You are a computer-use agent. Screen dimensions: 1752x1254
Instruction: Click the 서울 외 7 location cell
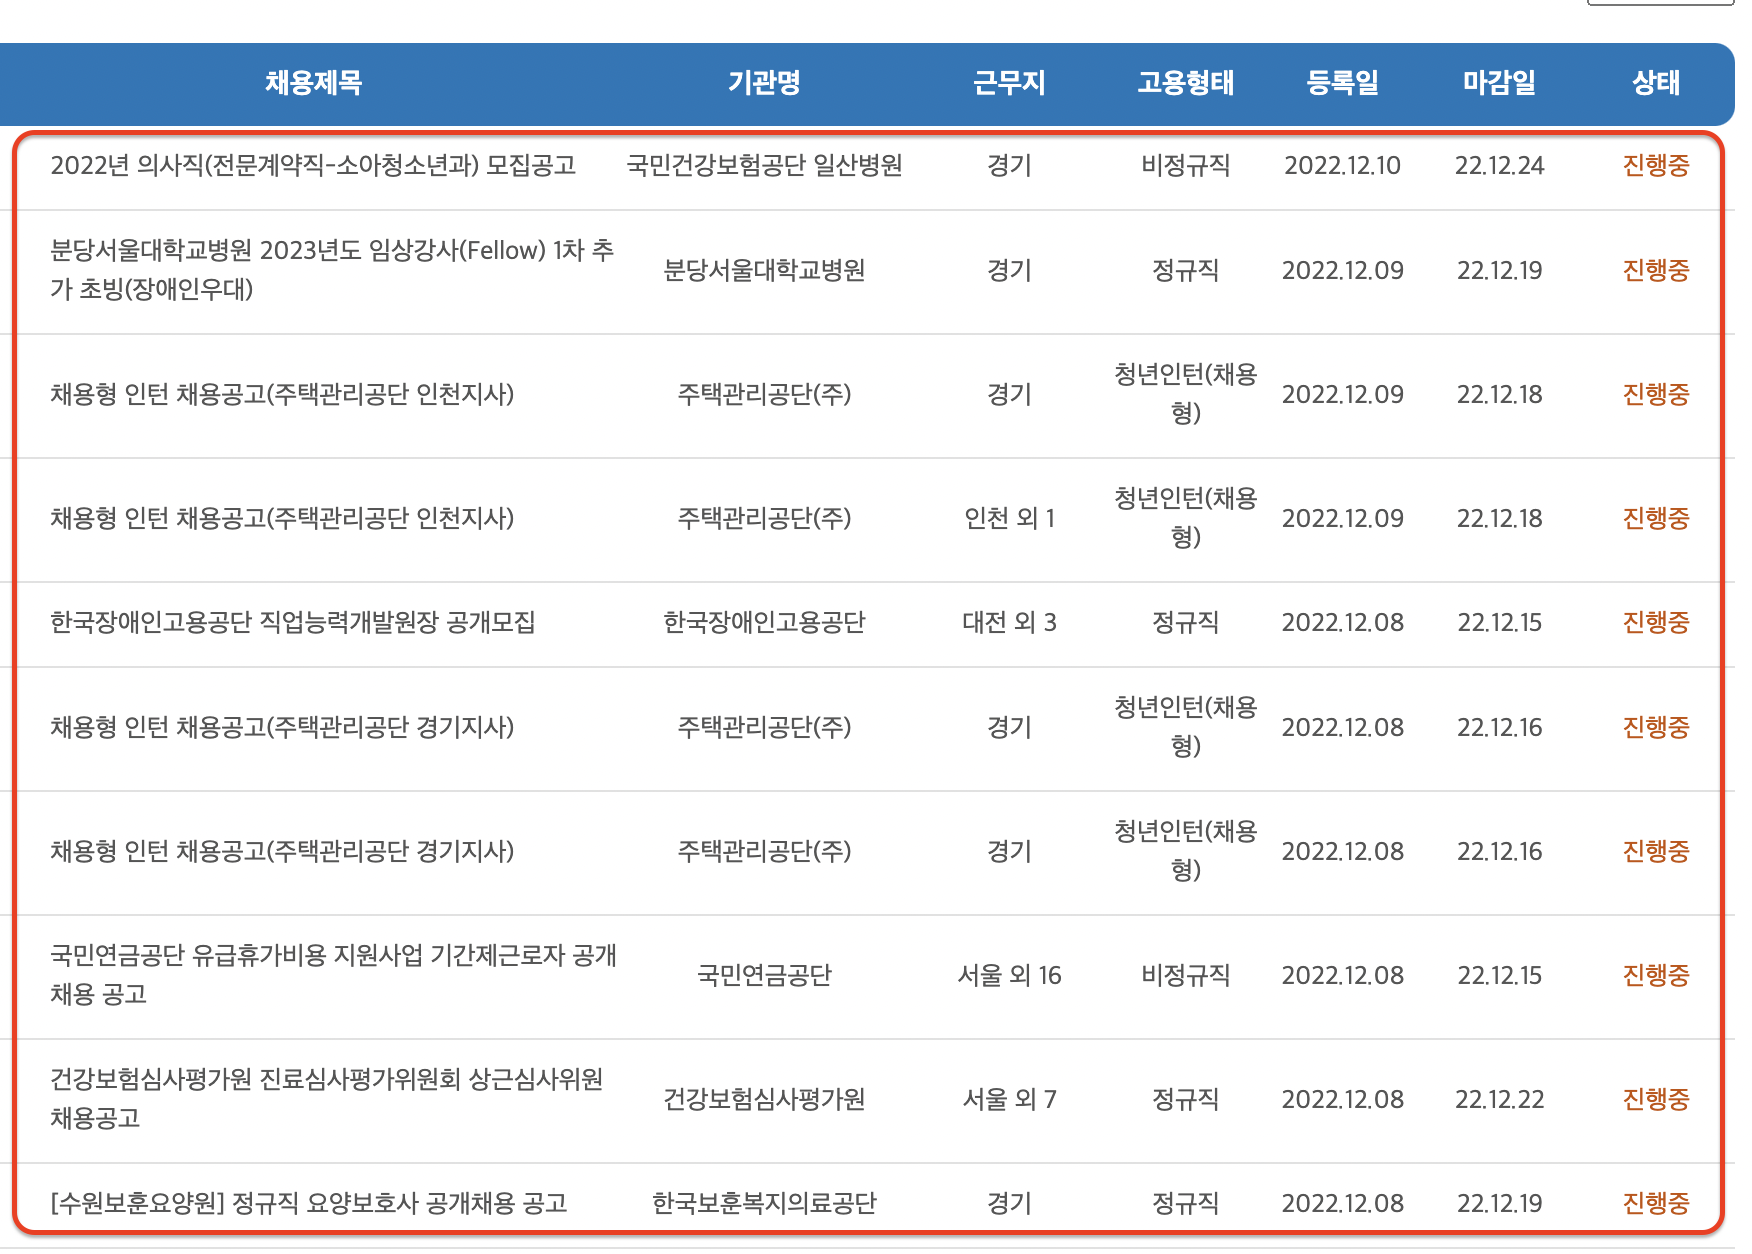(x=1009, y=1099)
